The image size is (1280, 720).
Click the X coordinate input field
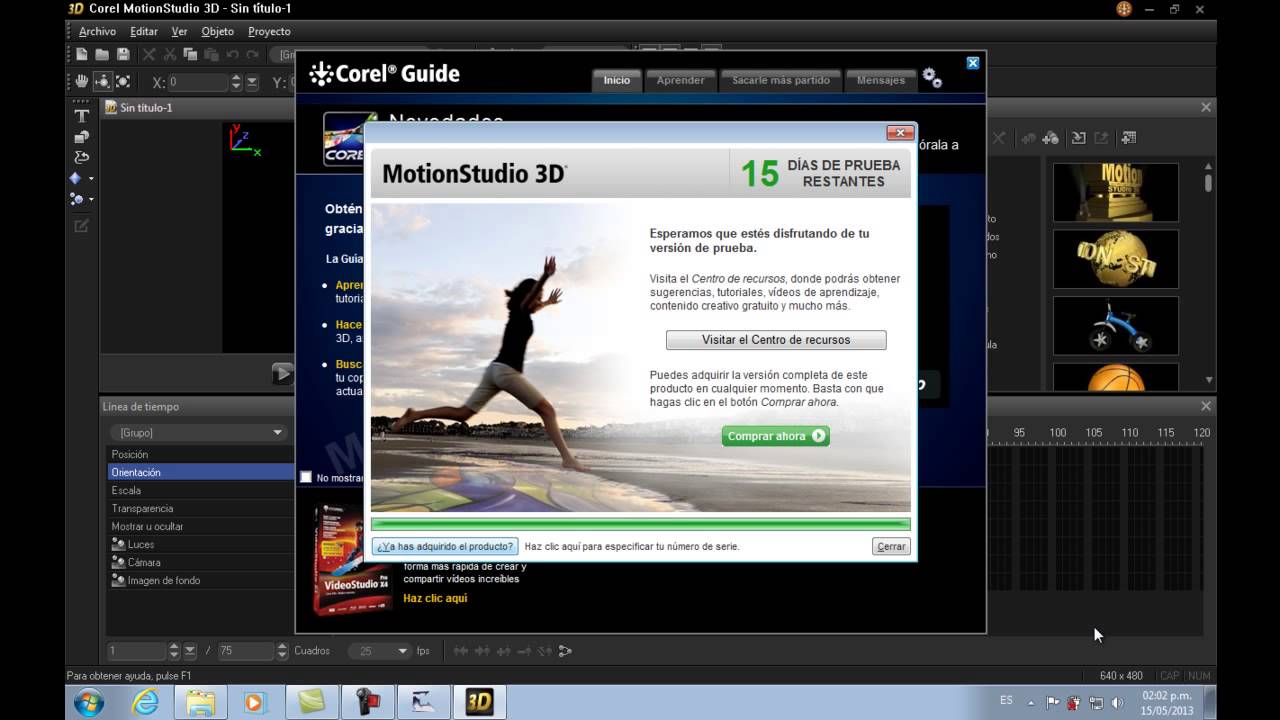pyautogui.click(x=198, y=83)
